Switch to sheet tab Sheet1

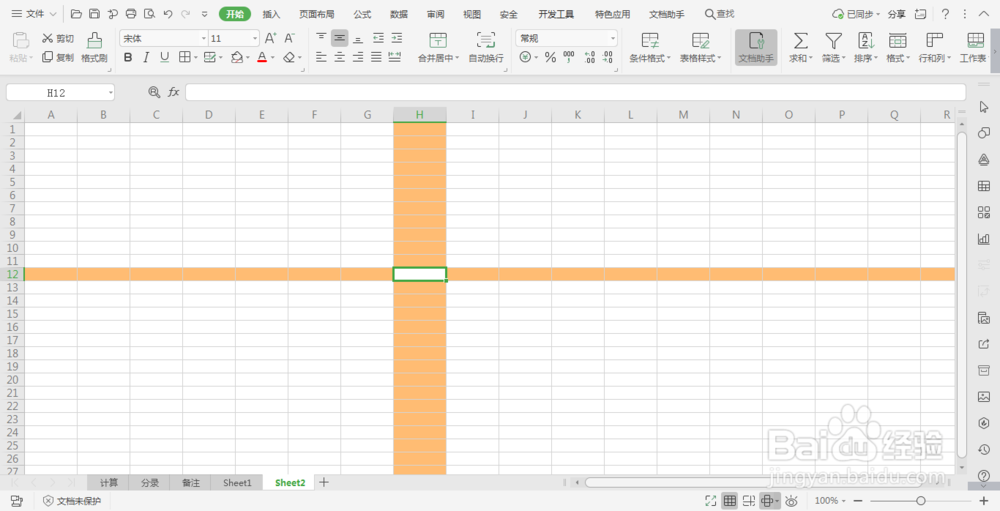pyautogui.click(x=237, y=483)
